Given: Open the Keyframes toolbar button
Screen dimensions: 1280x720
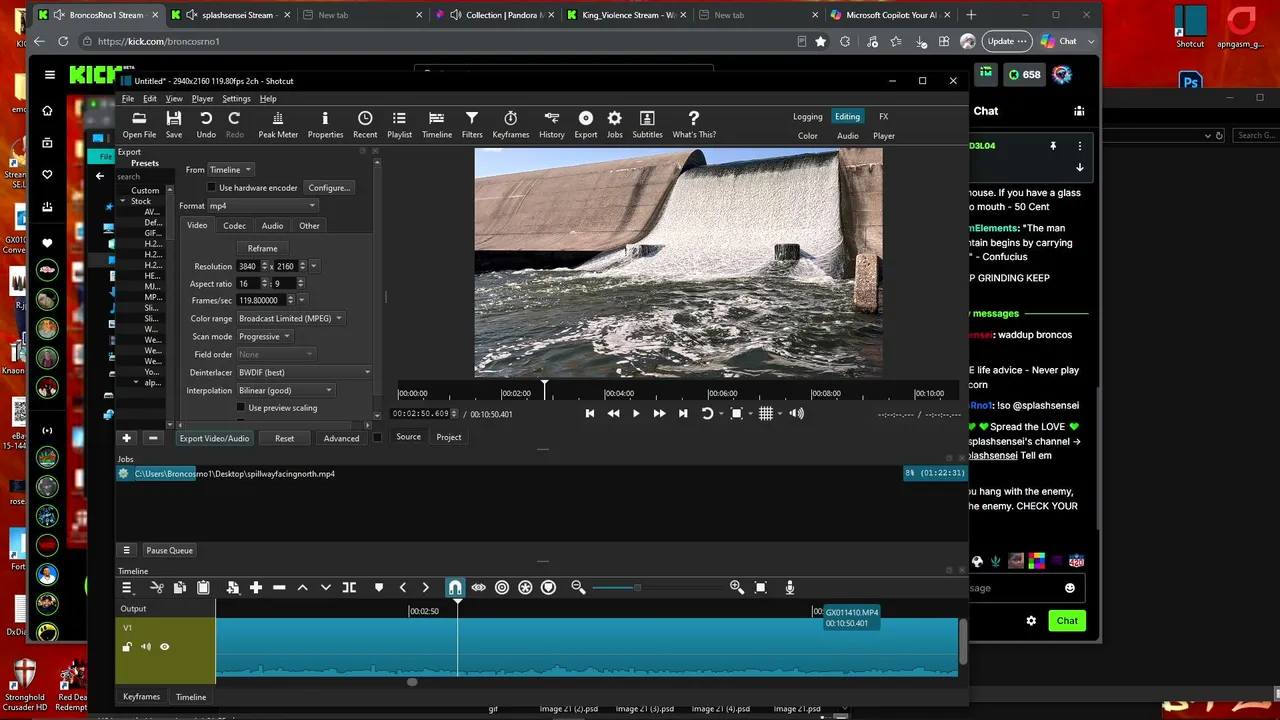Looking at the screenshot, I should click(510, 124).
